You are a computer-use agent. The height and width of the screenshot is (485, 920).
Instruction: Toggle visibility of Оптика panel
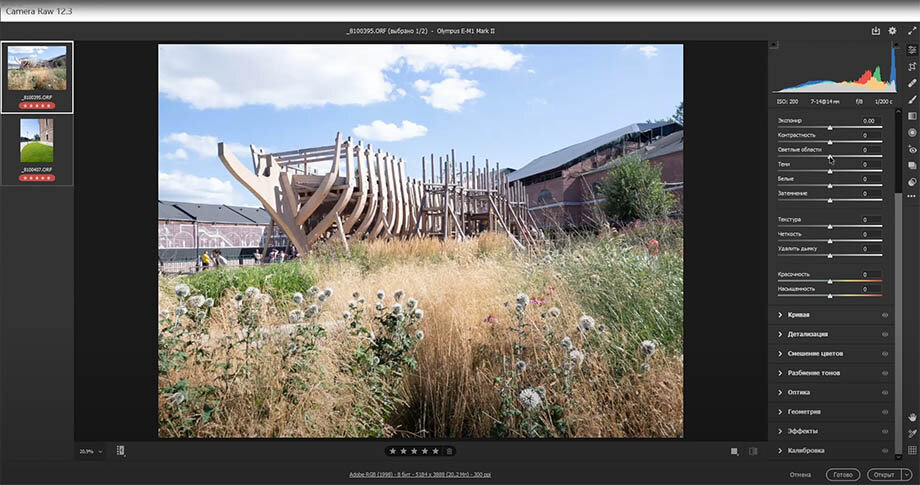coord(884,392)
